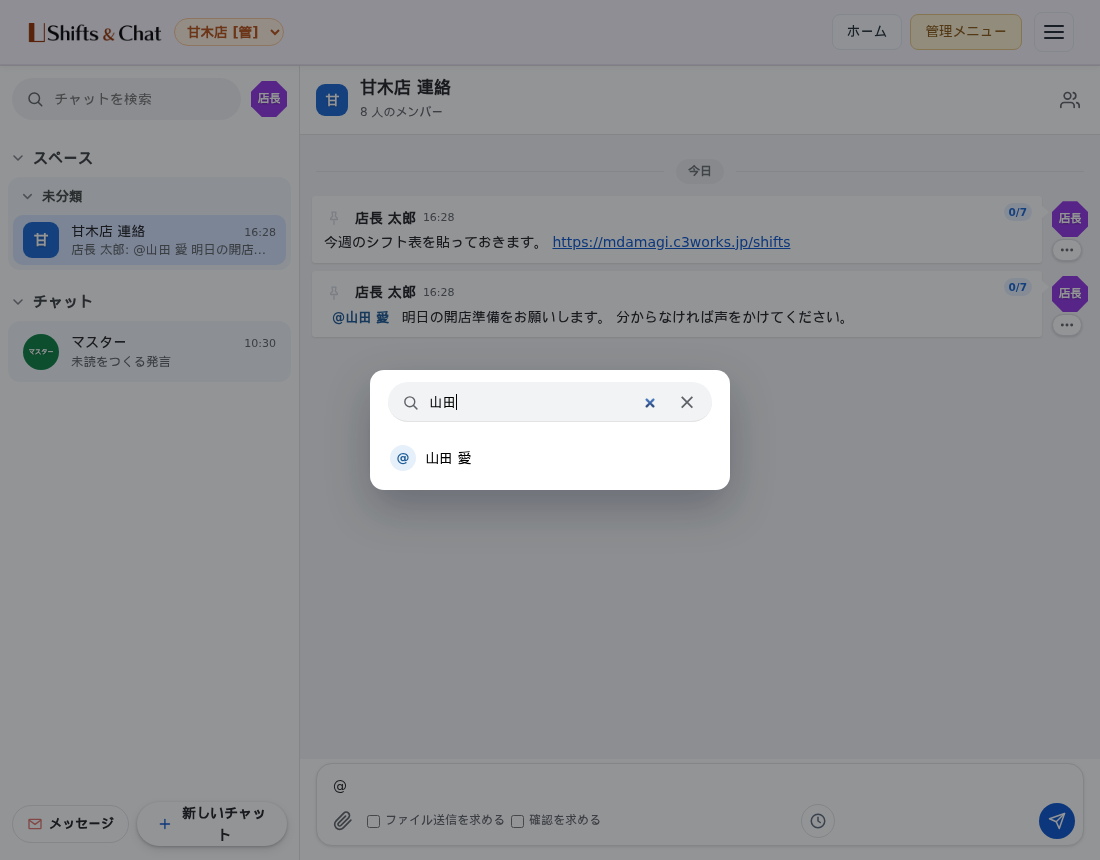Enable 確認を求める checkbox
1100x860 pixels.
coord(518,821)
